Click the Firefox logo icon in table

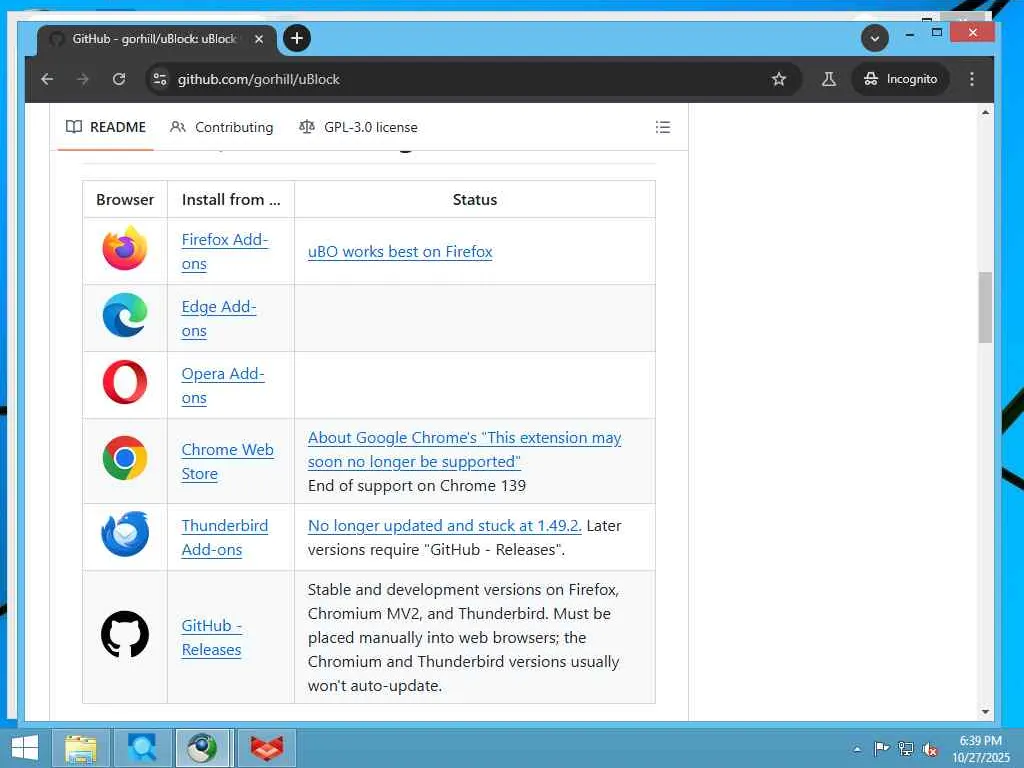point(125,248)
